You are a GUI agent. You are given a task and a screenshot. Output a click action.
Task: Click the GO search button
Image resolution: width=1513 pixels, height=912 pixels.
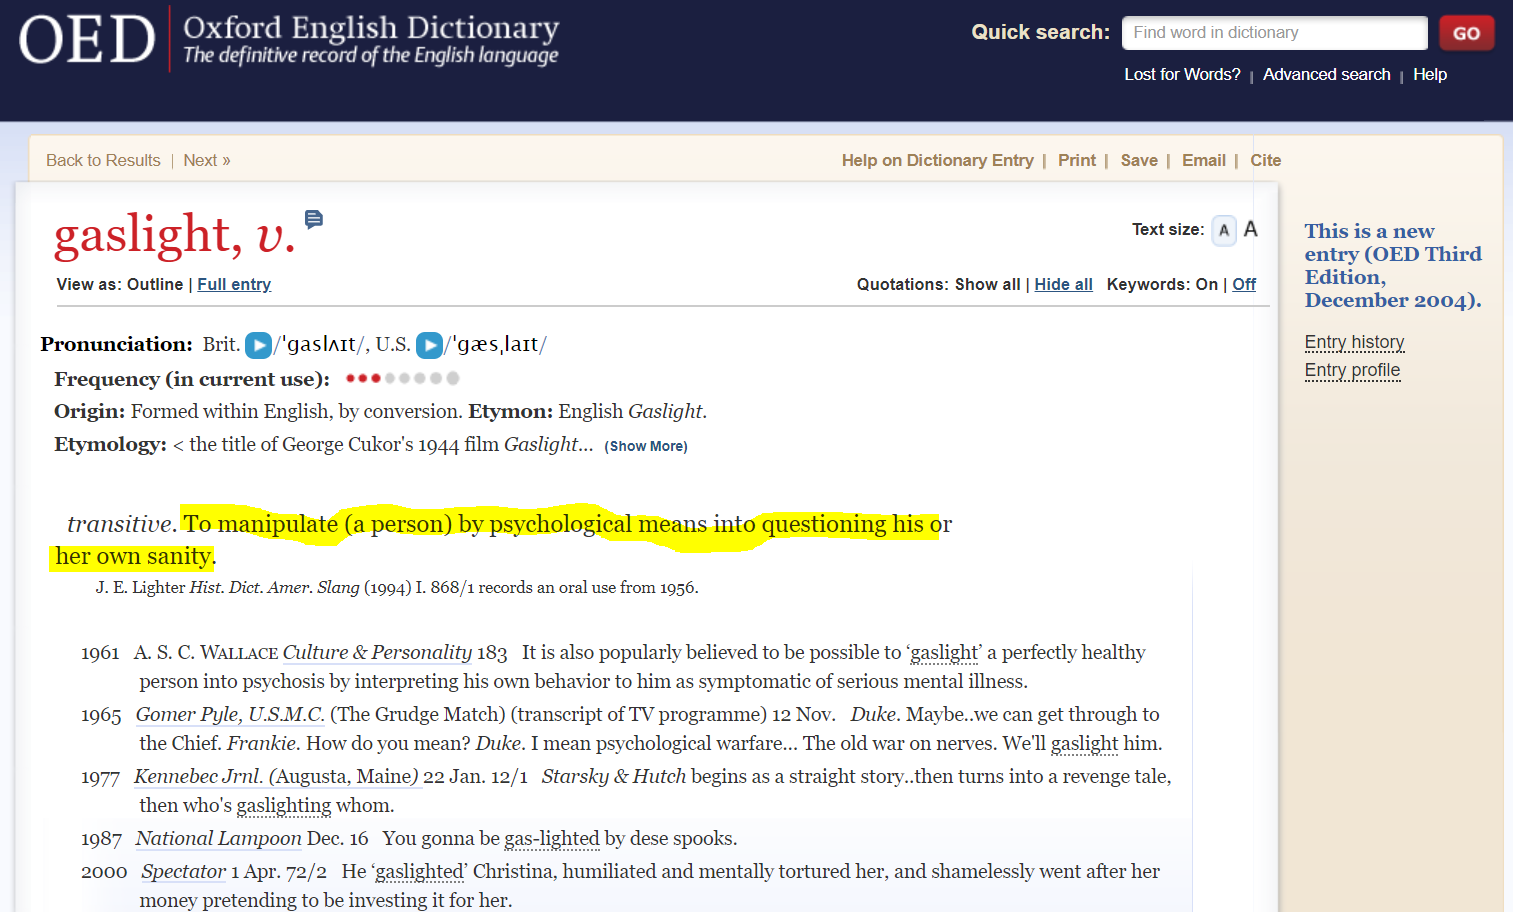[x=1466, y=33]
